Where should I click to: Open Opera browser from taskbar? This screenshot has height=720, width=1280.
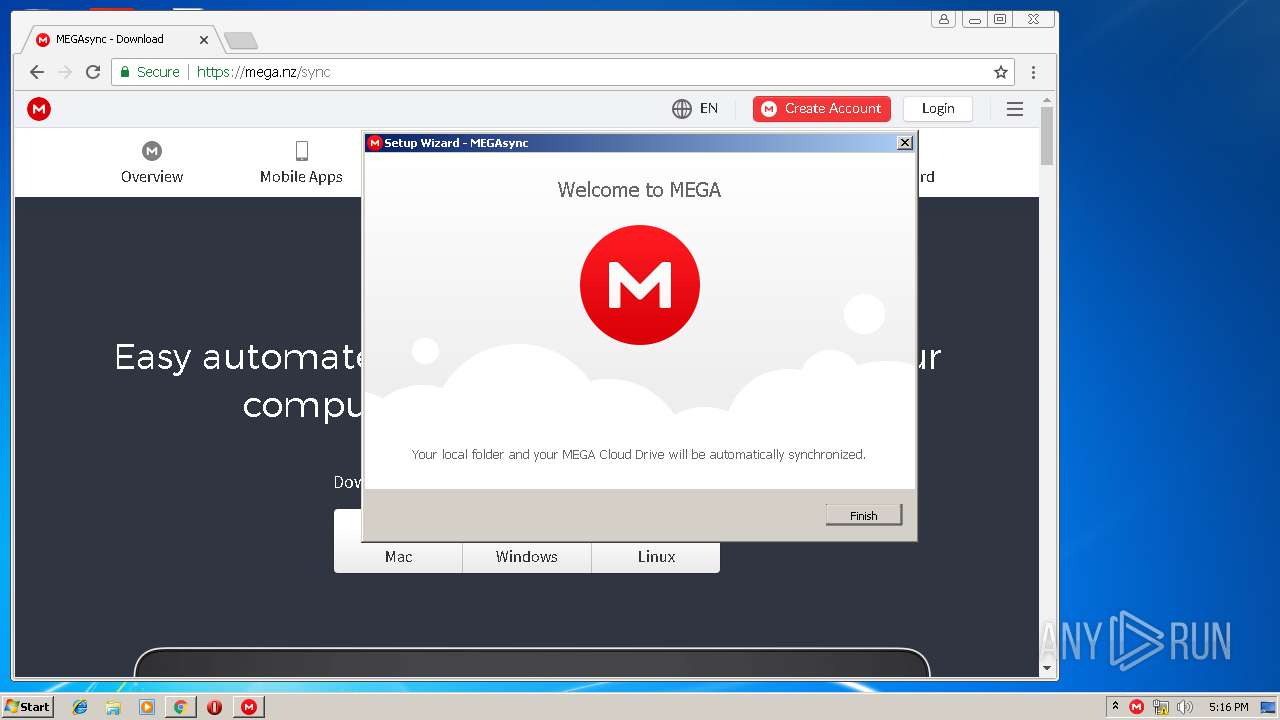tap(214, 707)
